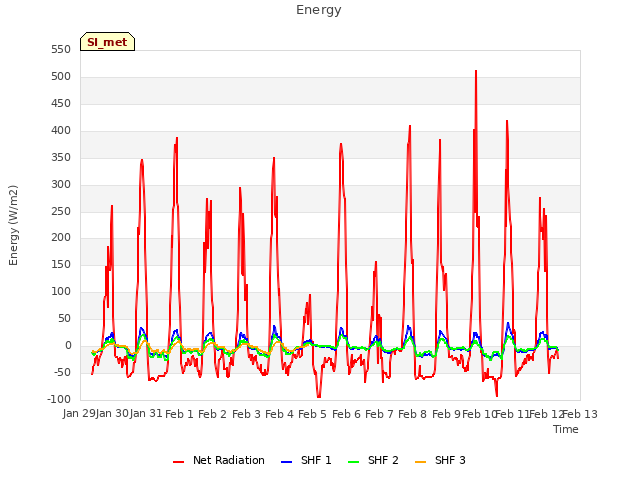
Task: Click the 0 y-axis tick label
Action: 68,346
